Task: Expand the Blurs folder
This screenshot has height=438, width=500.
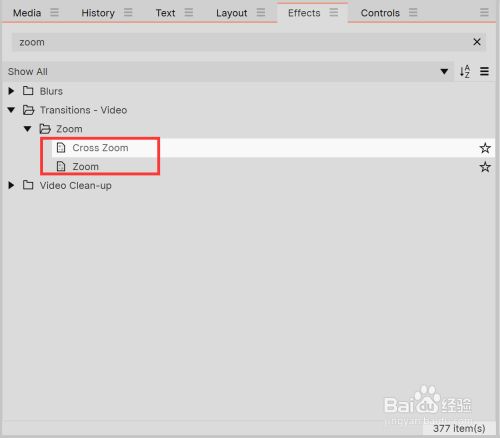Action: point(11,91)
